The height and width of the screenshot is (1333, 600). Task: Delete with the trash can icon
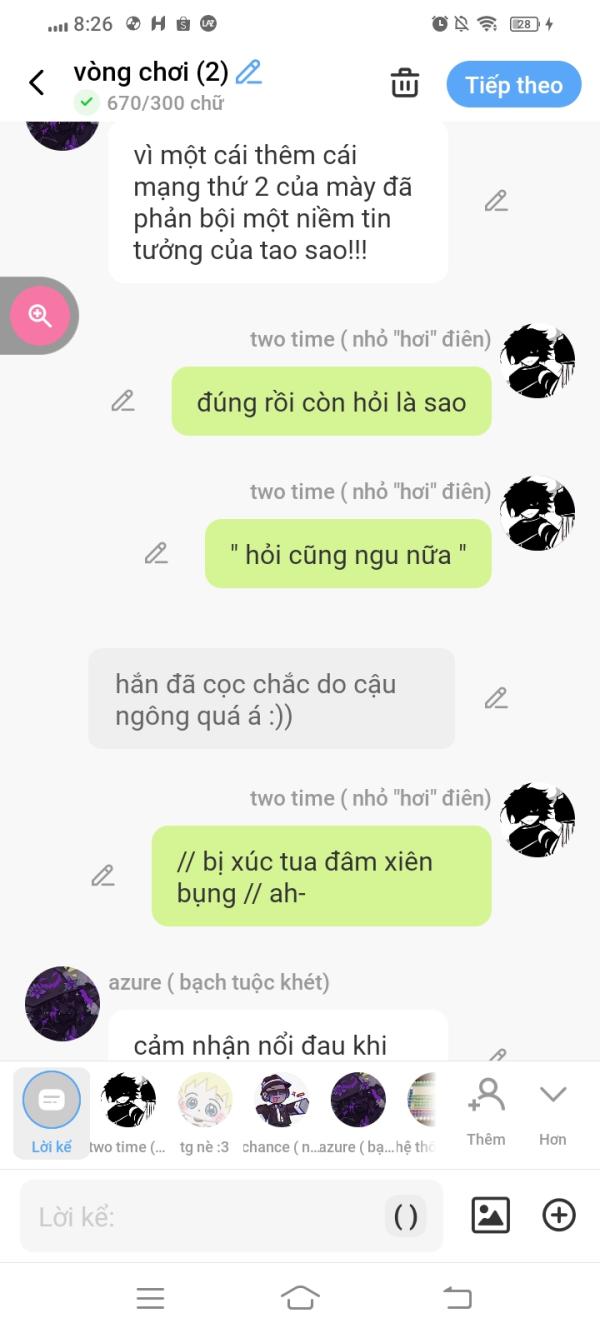(405, 83)
